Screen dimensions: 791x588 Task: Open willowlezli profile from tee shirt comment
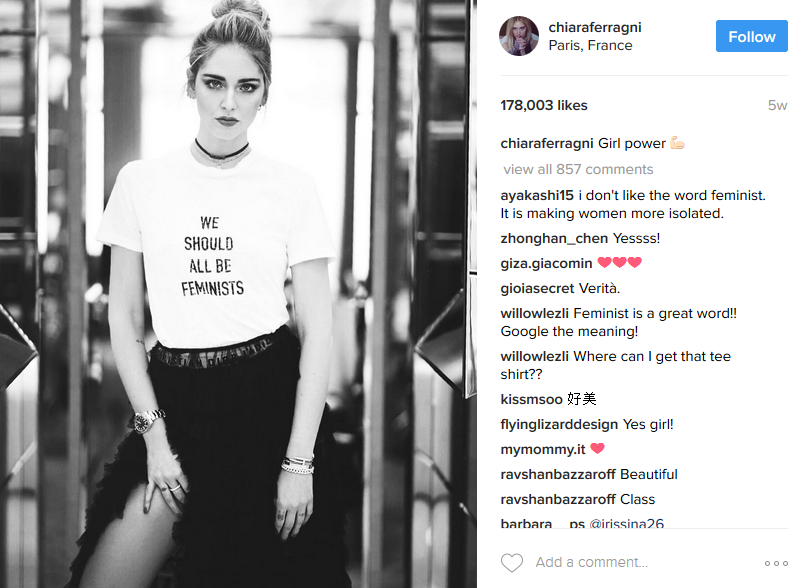pyautogui.click(x=534, y=357)
